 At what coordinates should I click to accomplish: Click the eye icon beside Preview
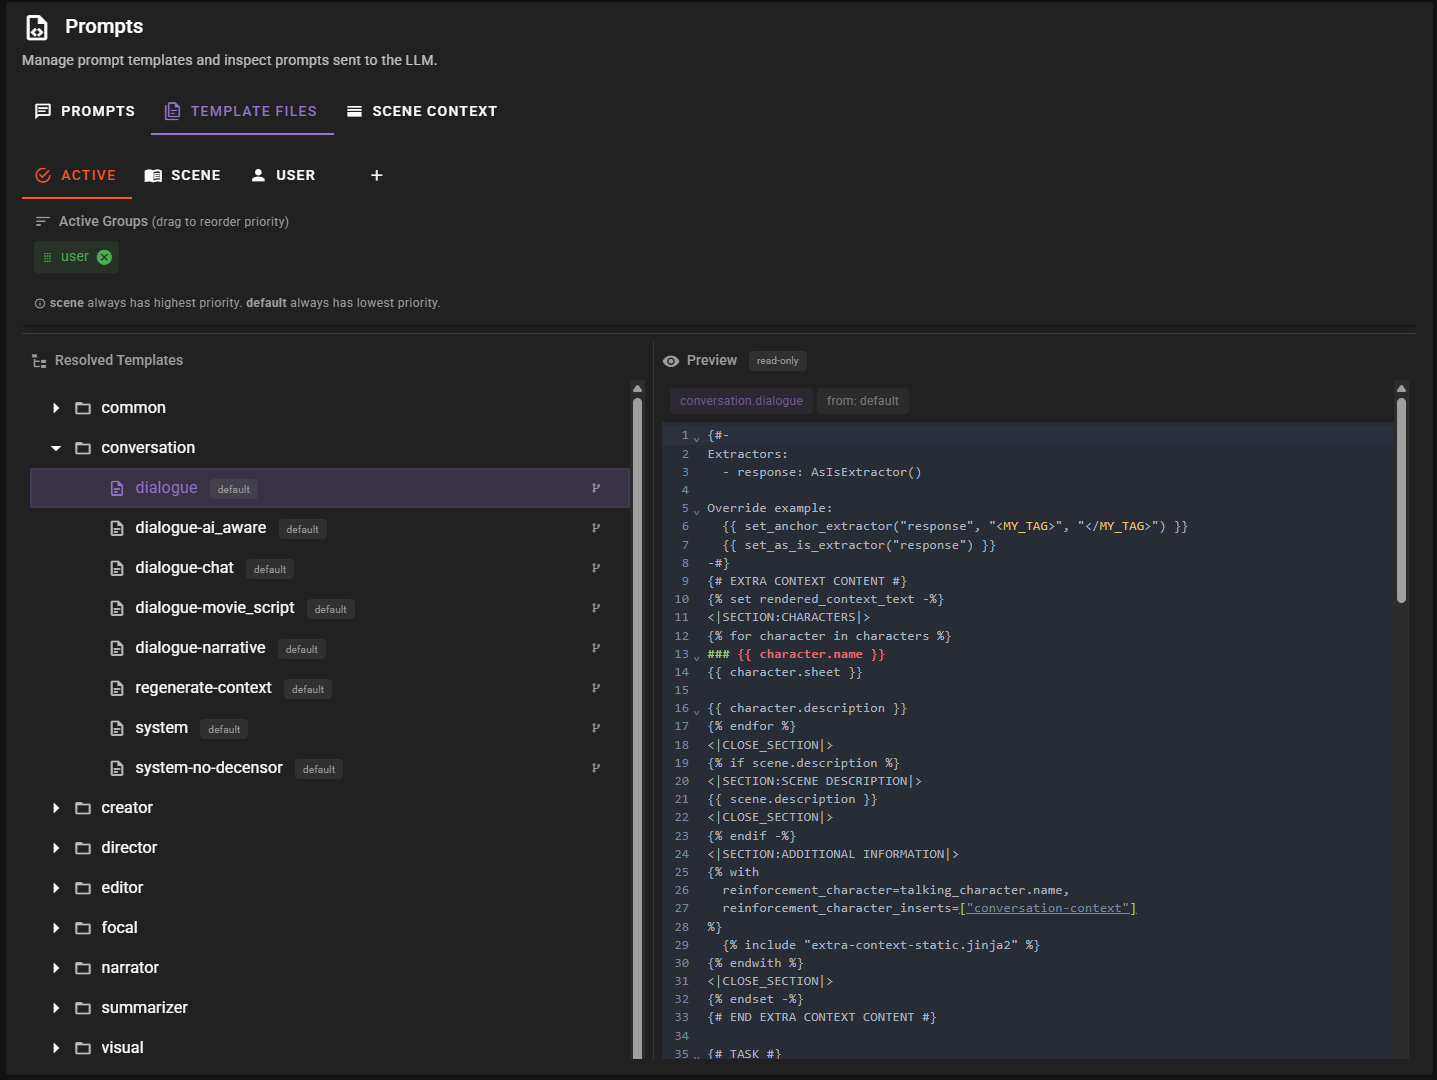point(671,361)
